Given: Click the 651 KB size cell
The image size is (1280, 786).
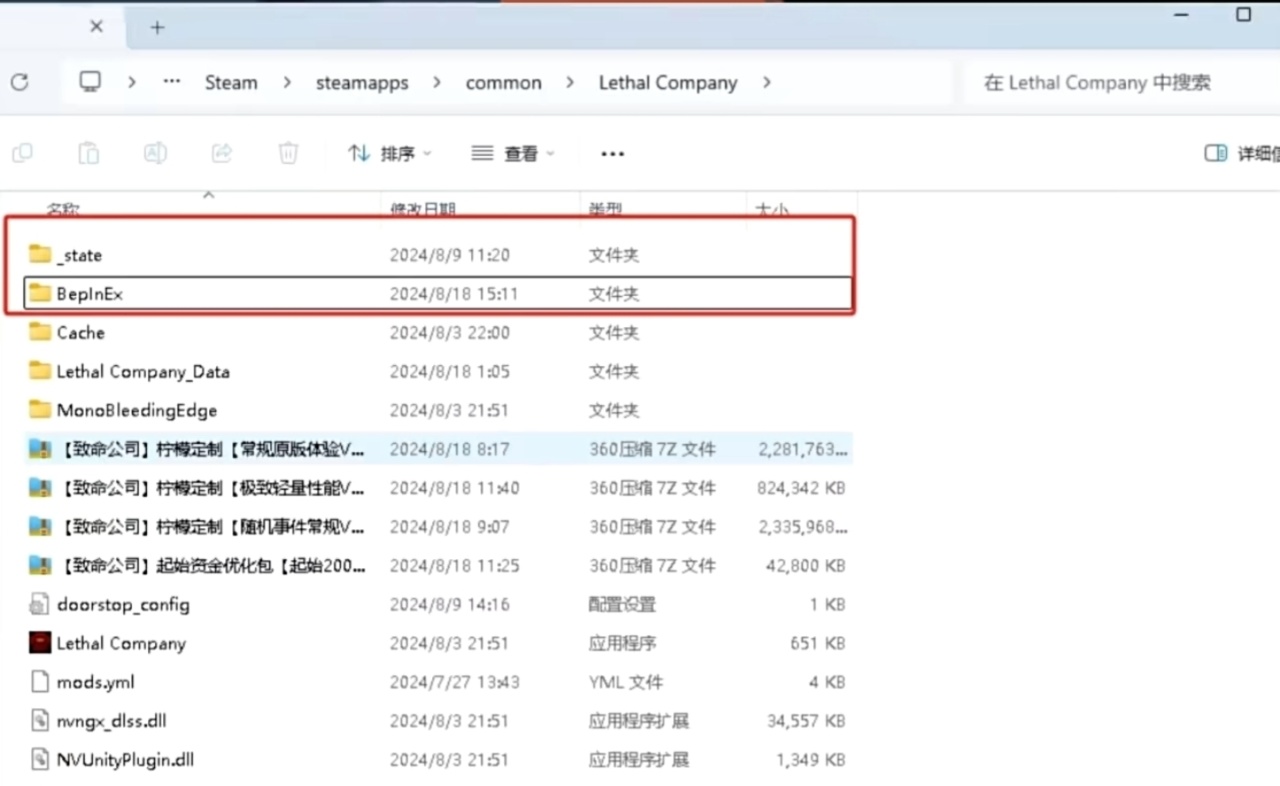Looking at the screenshot, I should click(x=817, y=644).
